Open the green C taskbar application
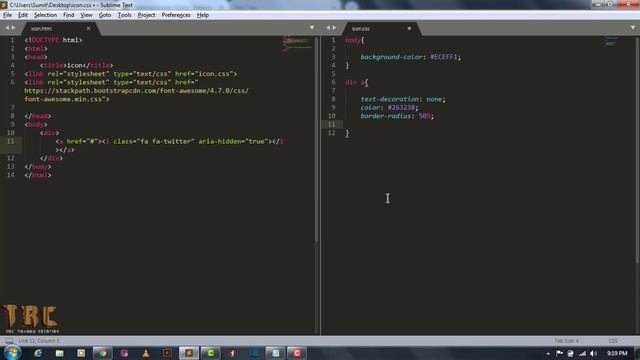This screenshot has width=640, height=360. coord(210,353)
